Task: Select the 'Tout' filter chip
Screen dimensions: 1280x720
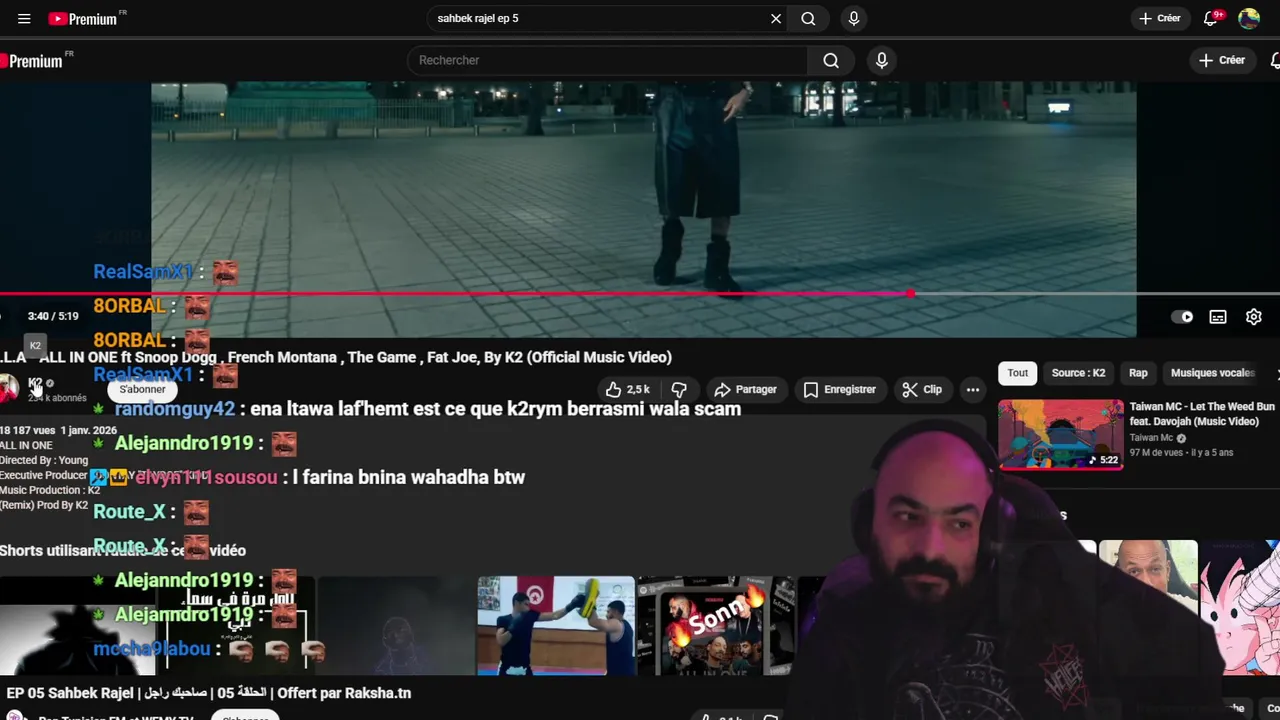Action: click(x=1017, y=373)
